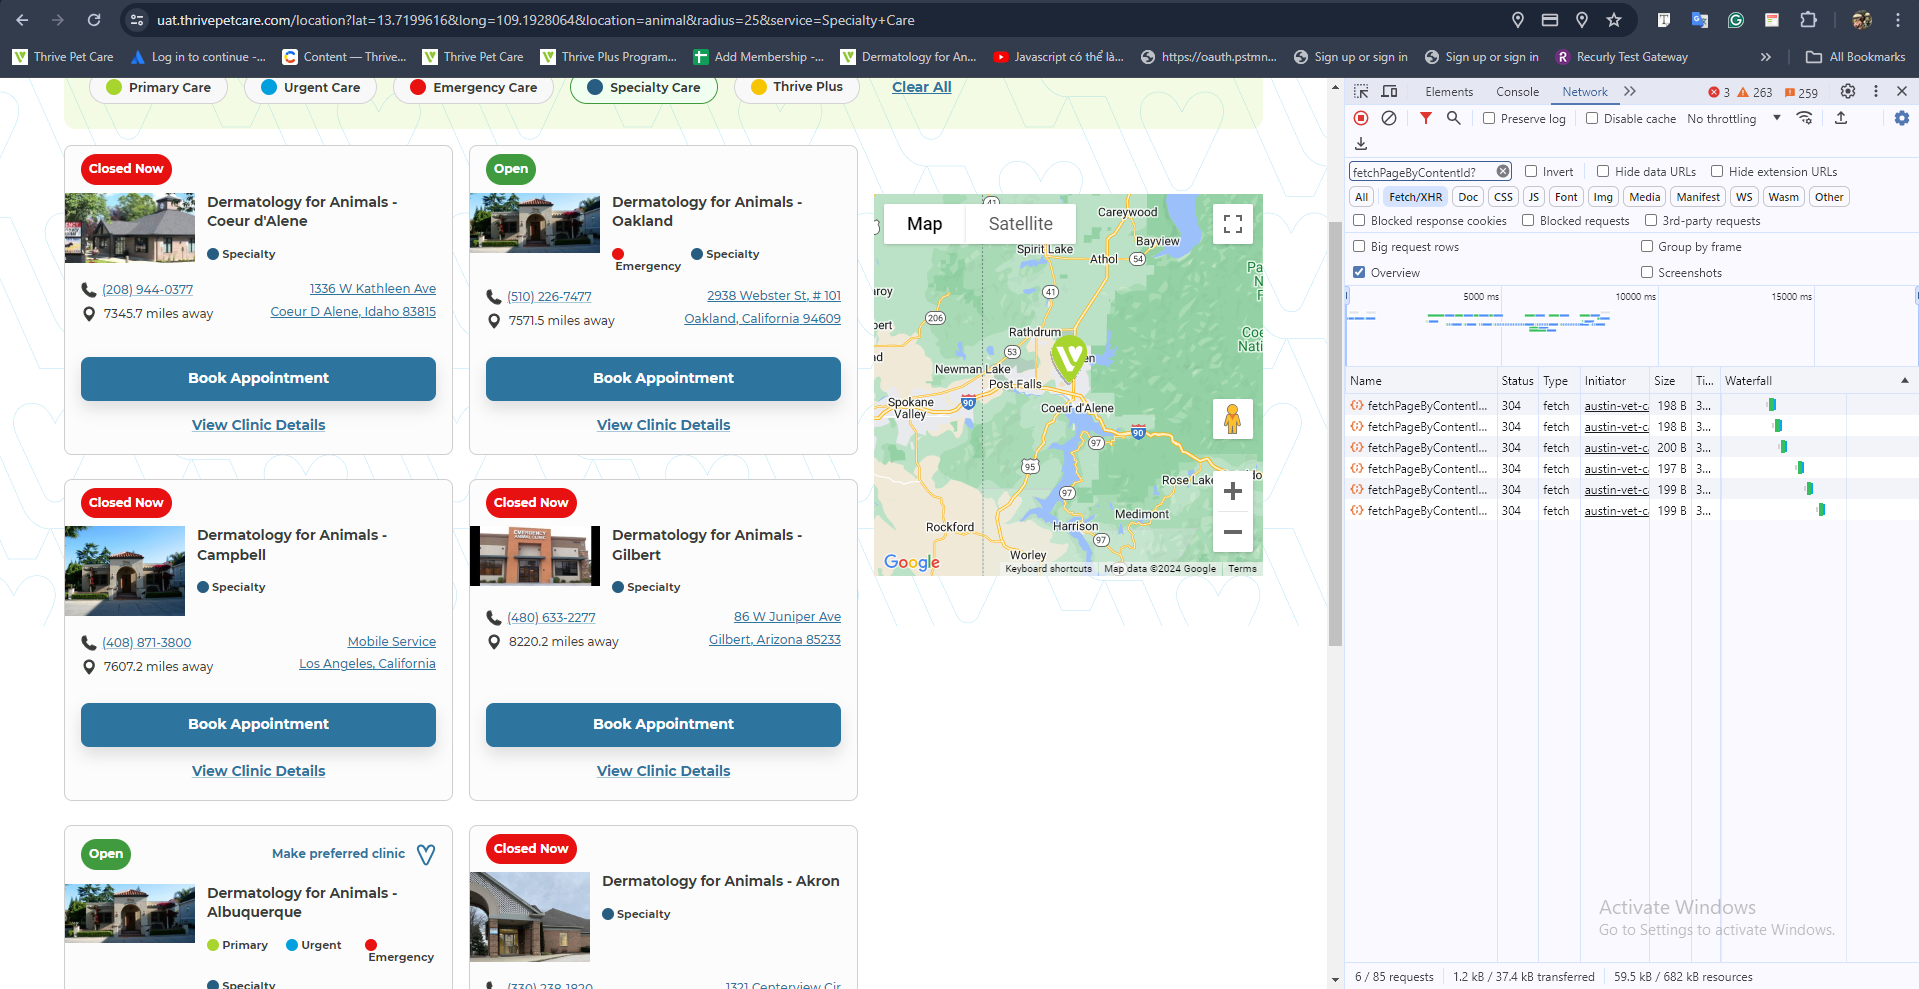Zoom out on the map
The image size is (1919, 989).
(x=1233, y=532)
